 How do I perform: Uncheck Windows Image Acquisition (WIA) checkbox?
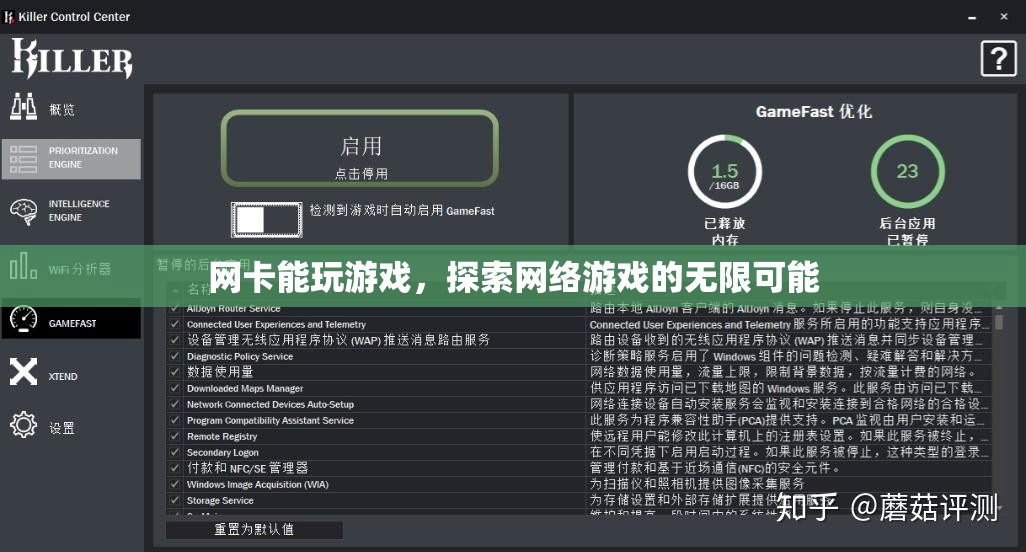click(175, 484)
